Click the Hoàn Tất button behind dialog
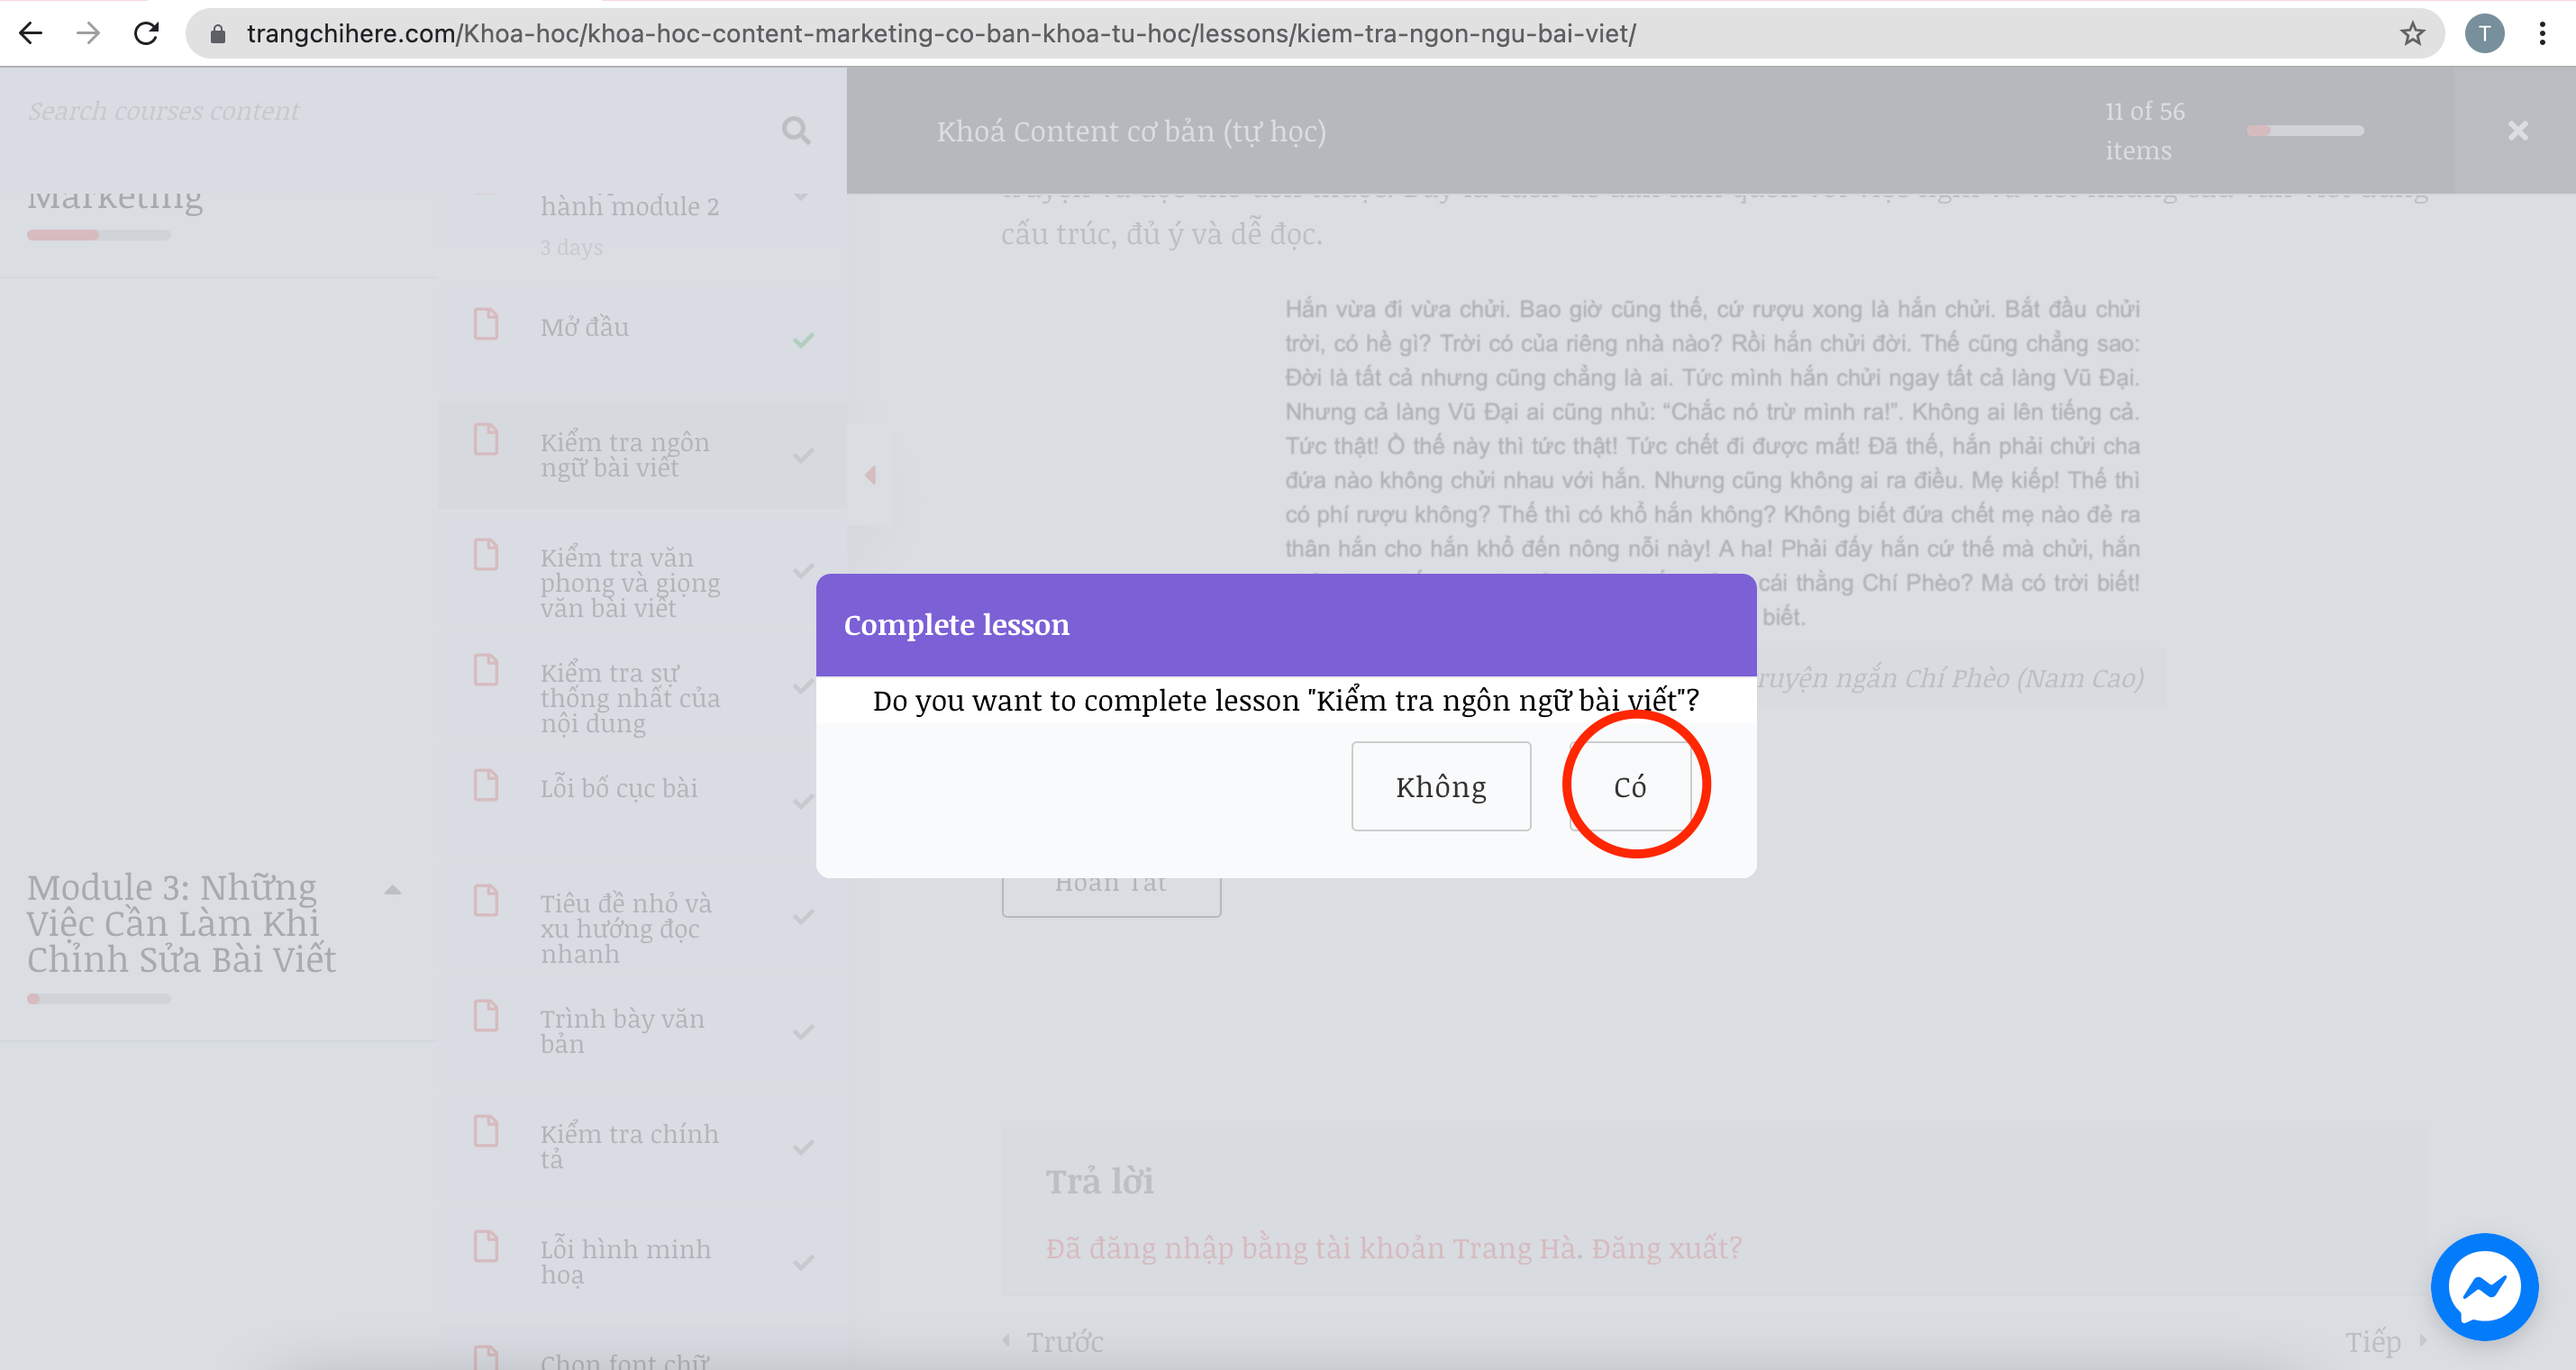This screenshot has height=1370, width=2576. 1111,894
